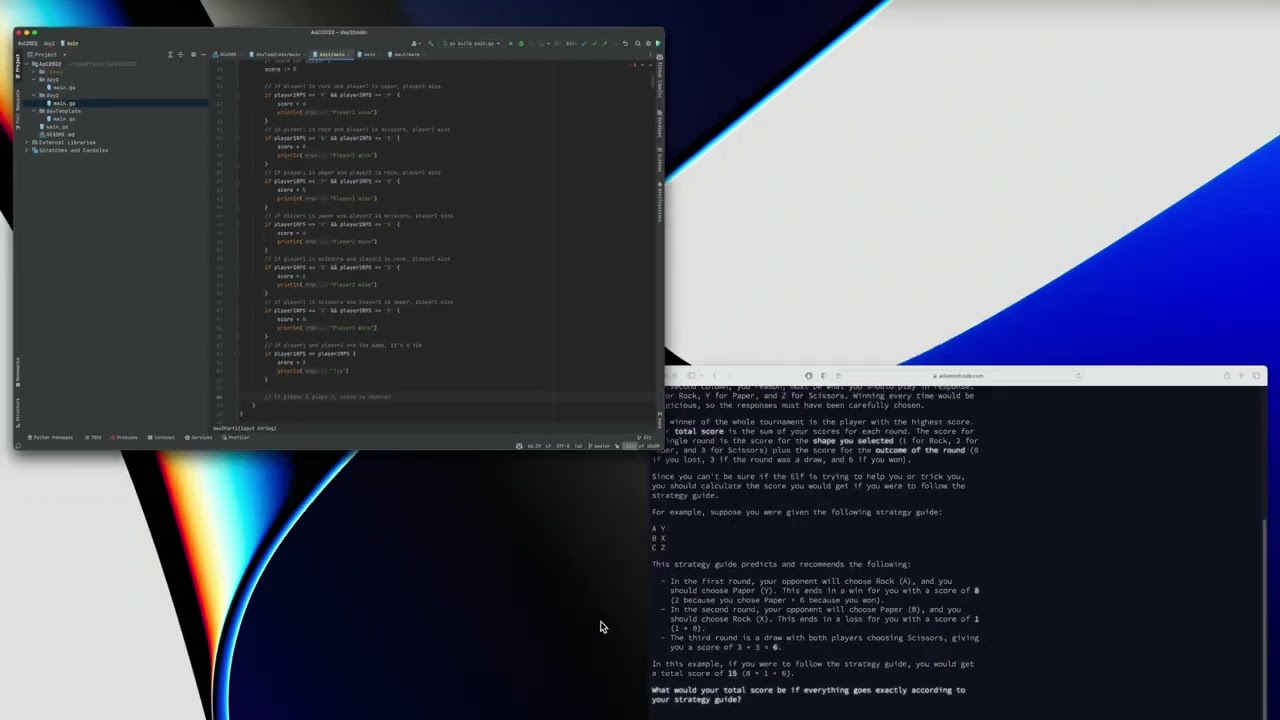1280x720 pixels.
Task: Open the Terminal tool window
Action: (x=161, y=438)
